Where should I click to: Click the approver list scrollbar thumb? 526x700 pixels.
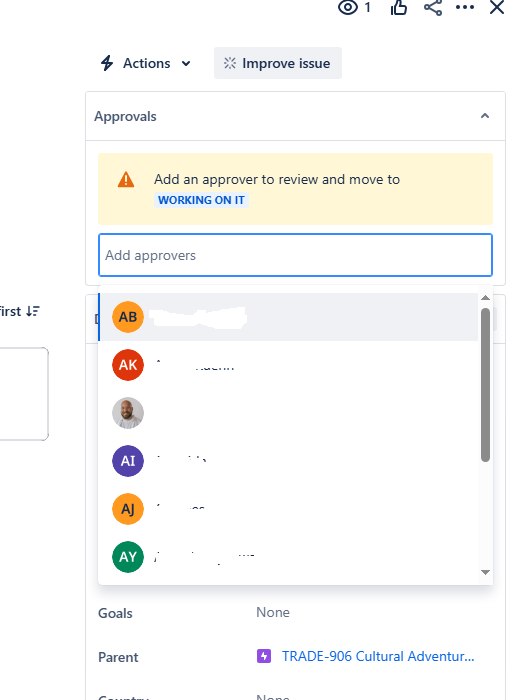coord(485,384)
